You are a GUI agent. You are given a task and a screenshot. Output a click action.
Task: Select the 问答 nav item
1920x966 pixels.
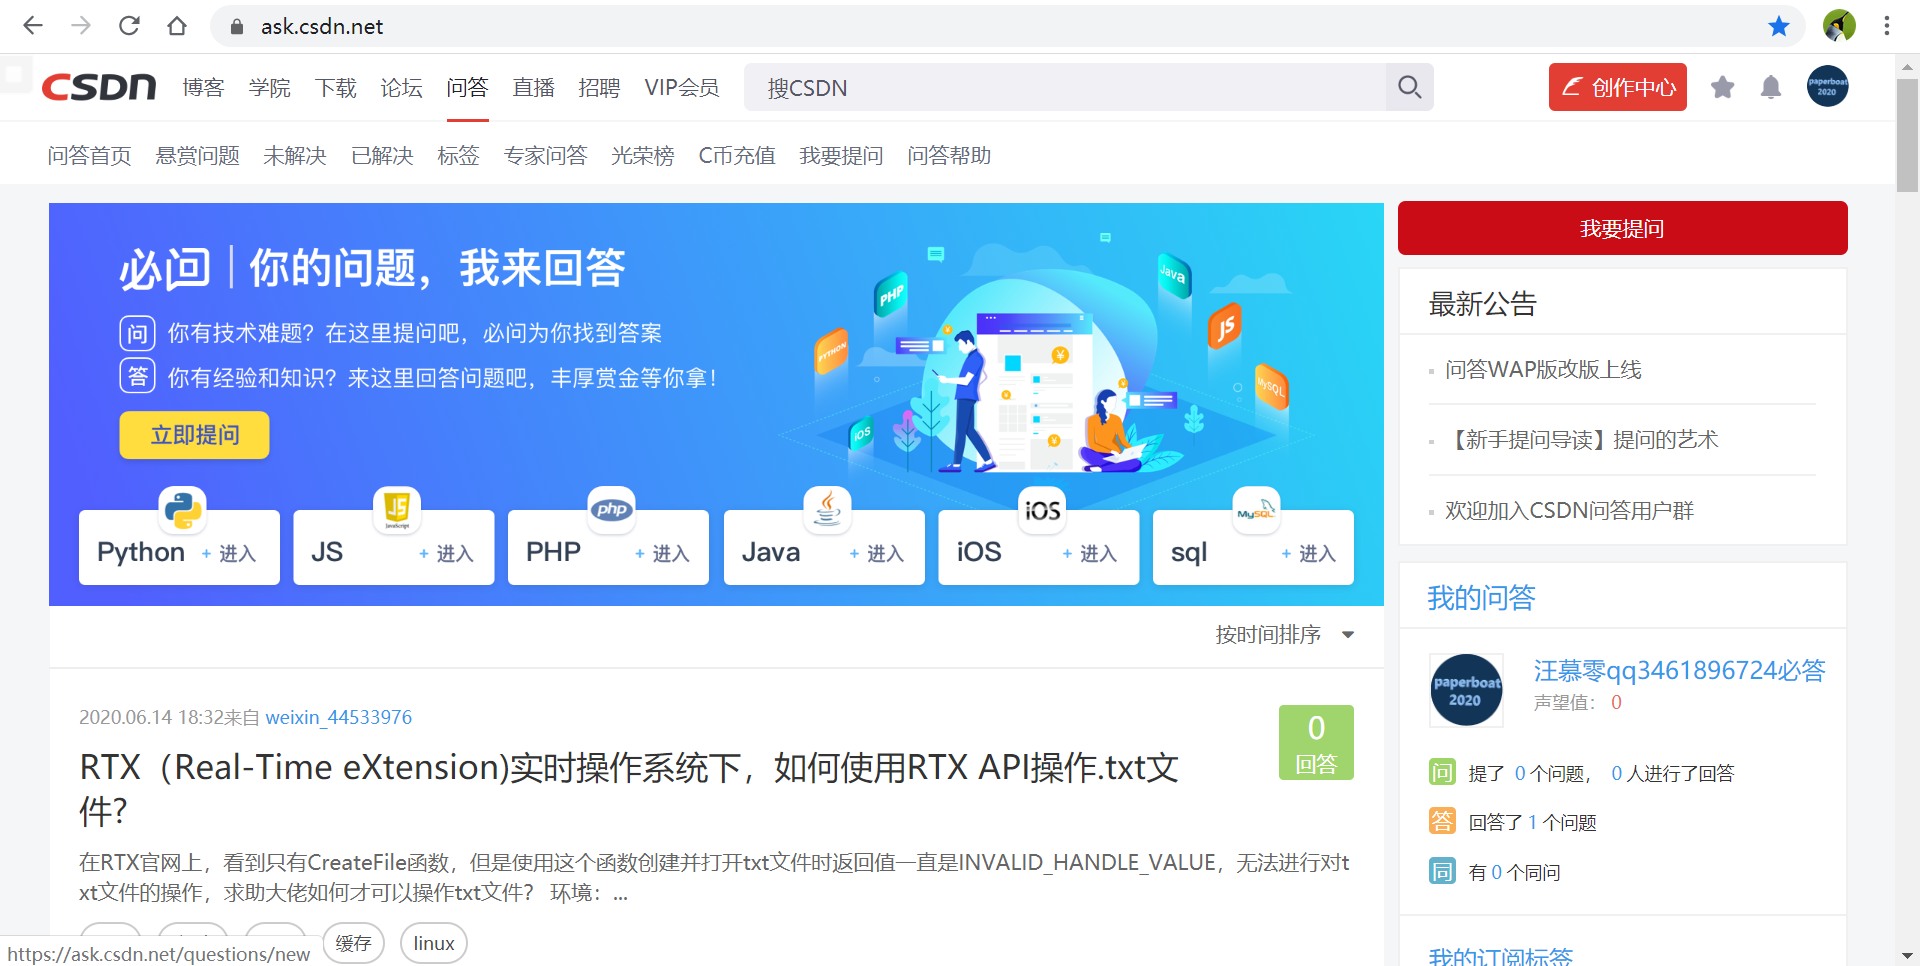(x=467, y=88)
